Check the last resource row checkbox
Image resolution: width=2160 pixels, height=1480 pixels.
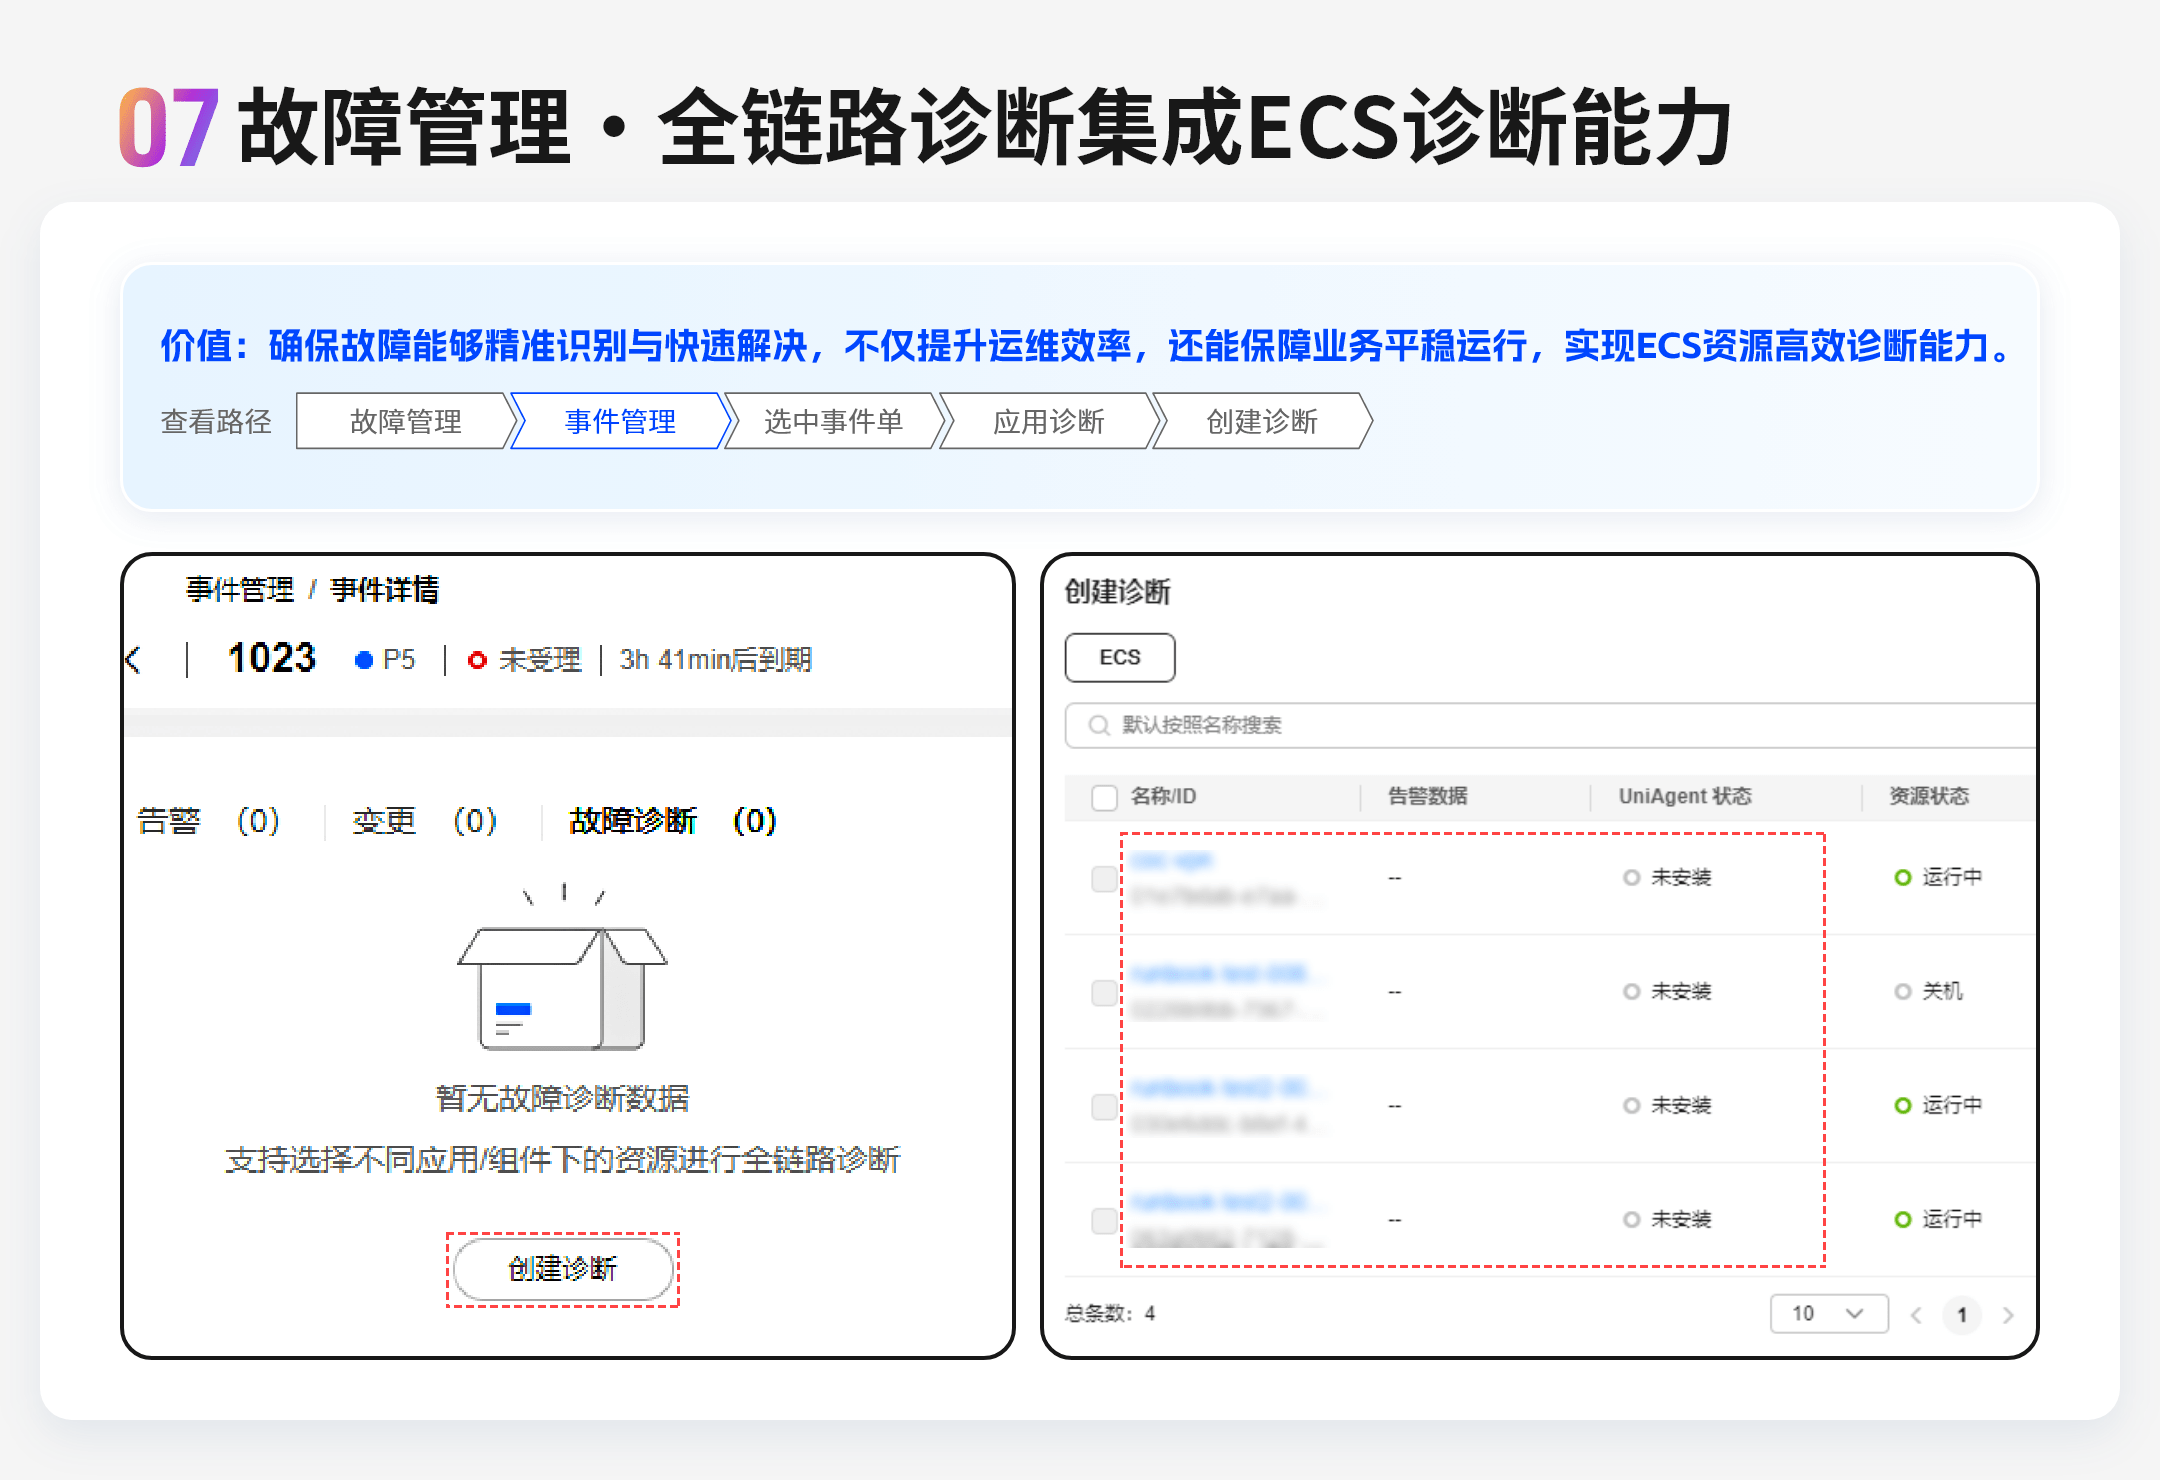click(1104, 1220)
